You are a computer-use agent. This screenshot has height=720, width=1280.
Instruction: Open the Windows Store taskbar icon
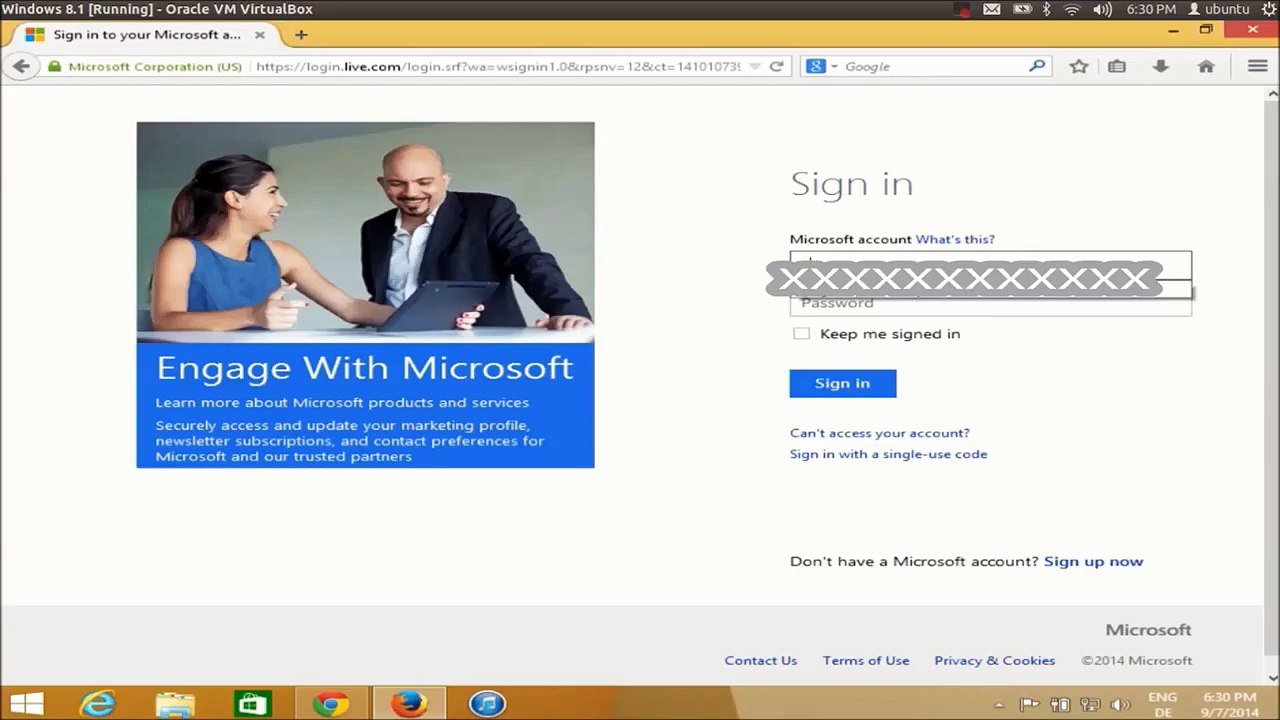(252, 704)
